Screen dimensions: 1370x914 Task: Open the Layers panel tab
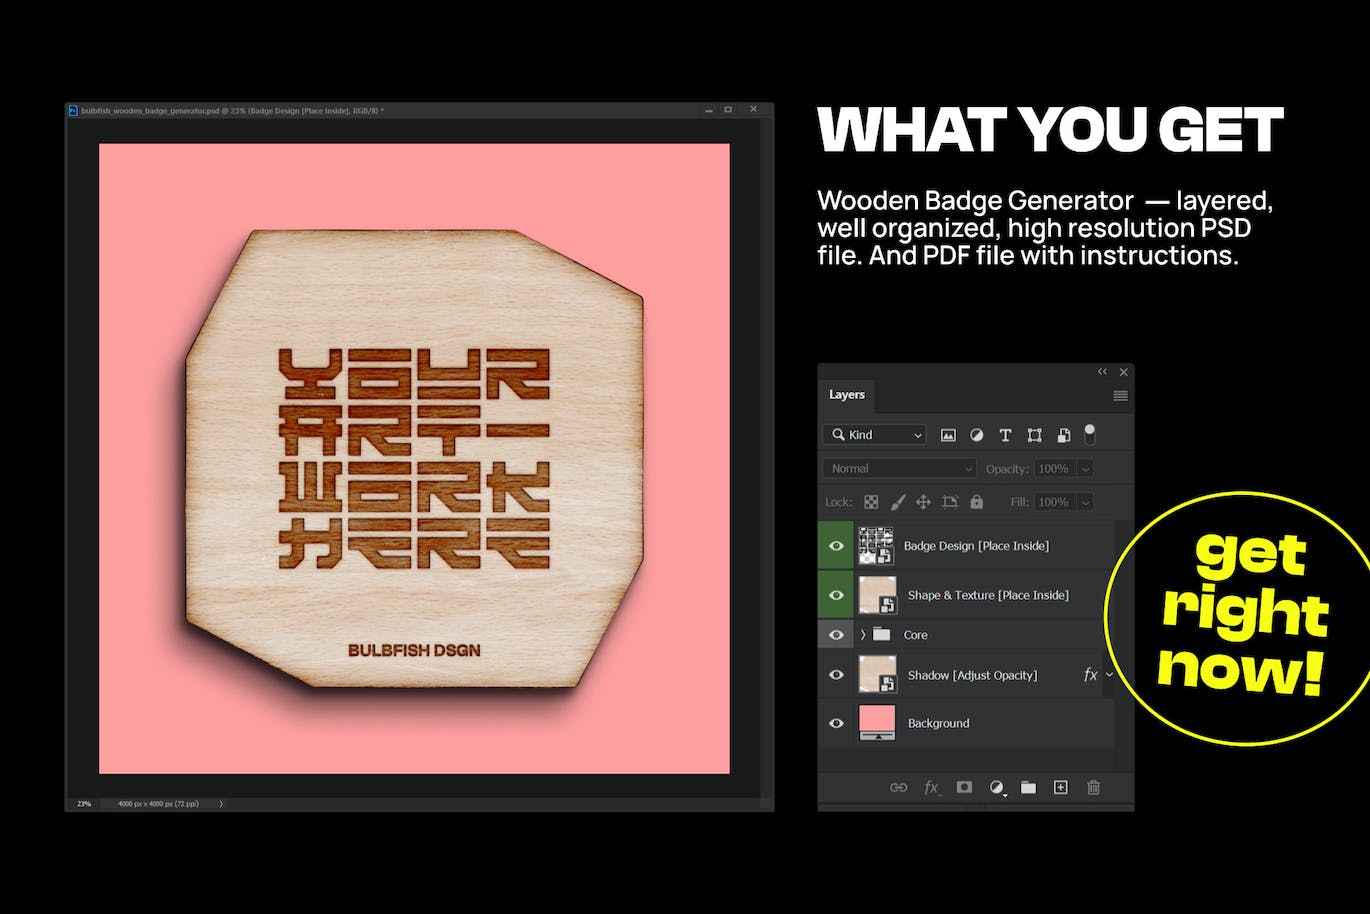click(846, 395)
